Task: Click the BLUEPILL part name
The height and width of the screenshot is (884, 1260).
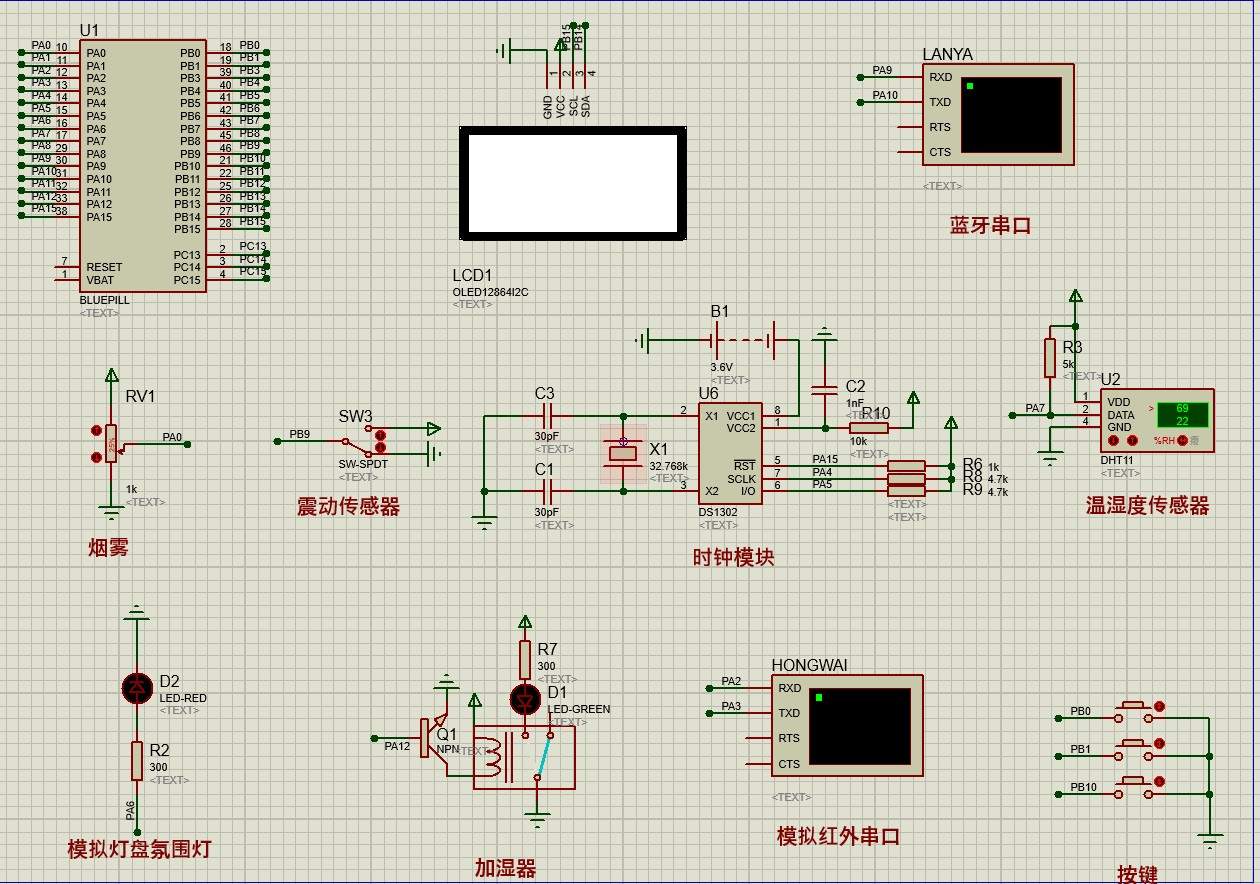Action: click(x=104, y=300)
